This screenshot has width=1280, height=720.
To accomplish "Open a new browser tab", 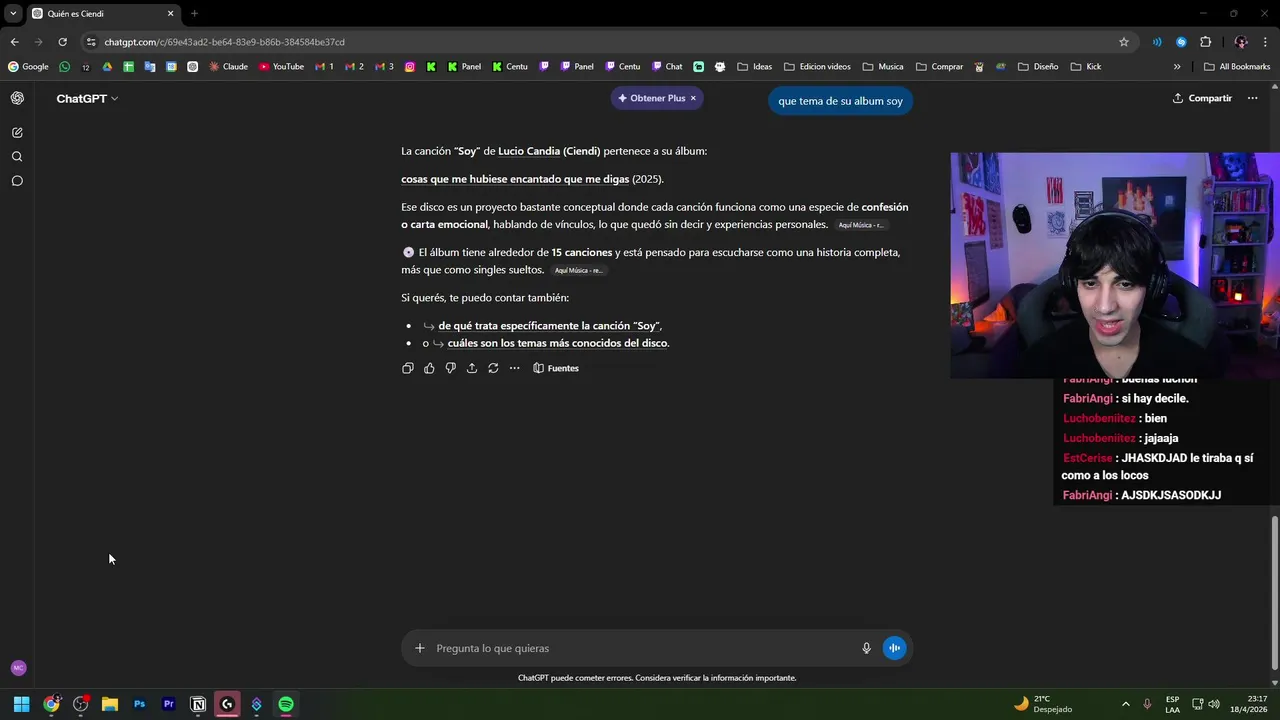I will pos(194,14).
